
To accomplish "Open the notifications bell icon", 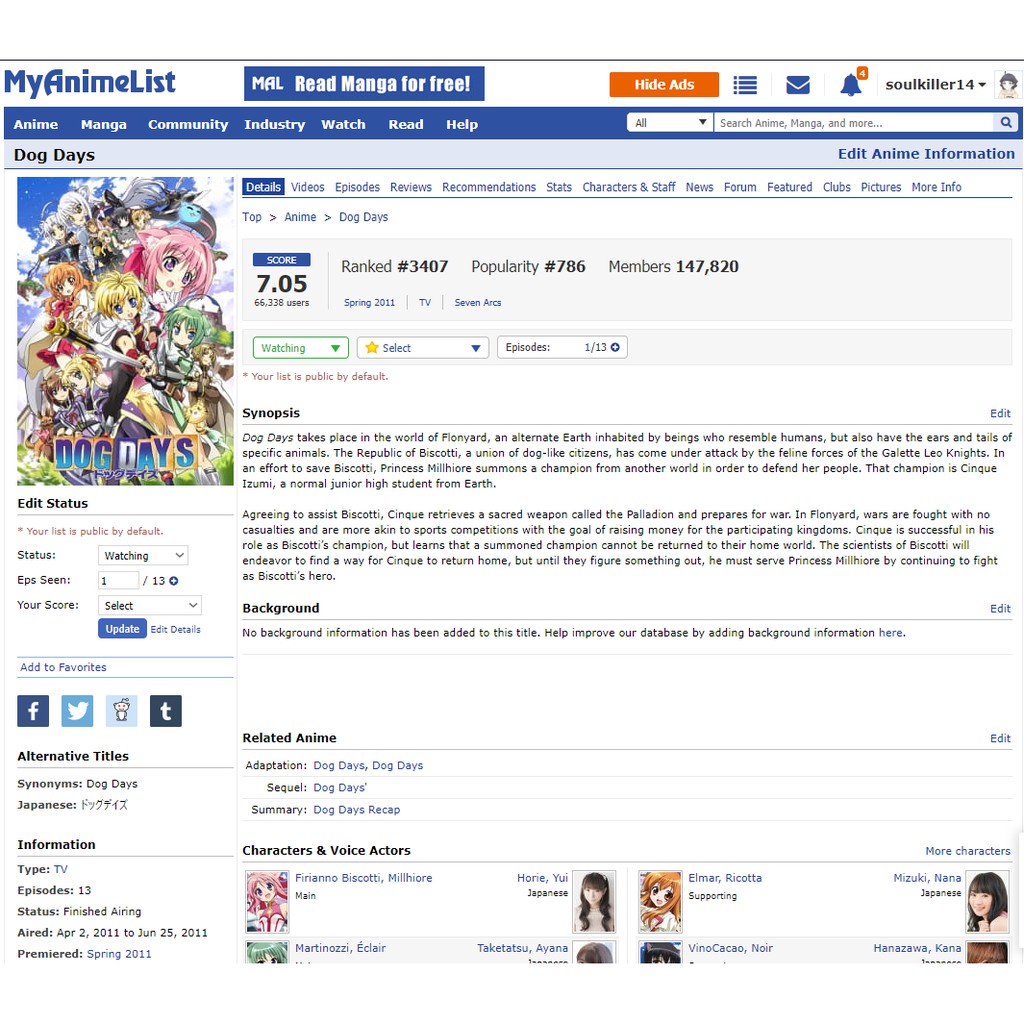I will pyautogui.click(x=850, y=85).
